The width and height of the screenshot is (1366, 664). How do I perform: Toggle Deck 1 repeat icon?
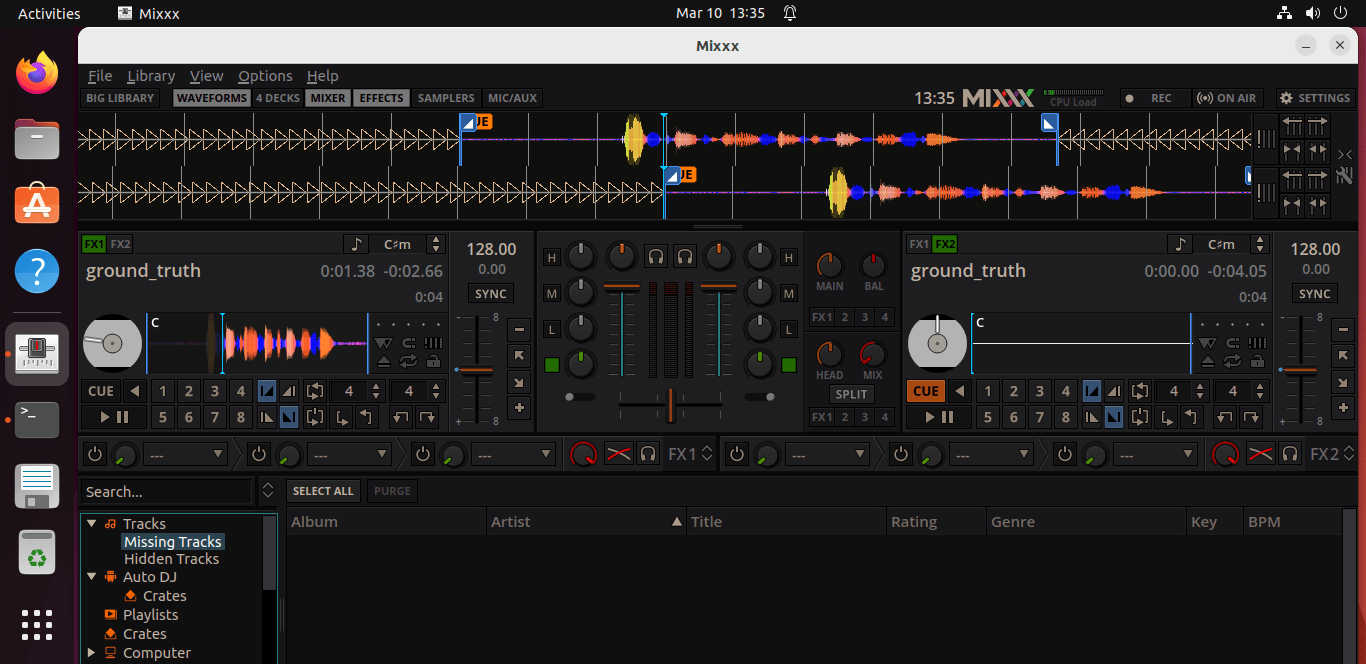coord(409,361)
